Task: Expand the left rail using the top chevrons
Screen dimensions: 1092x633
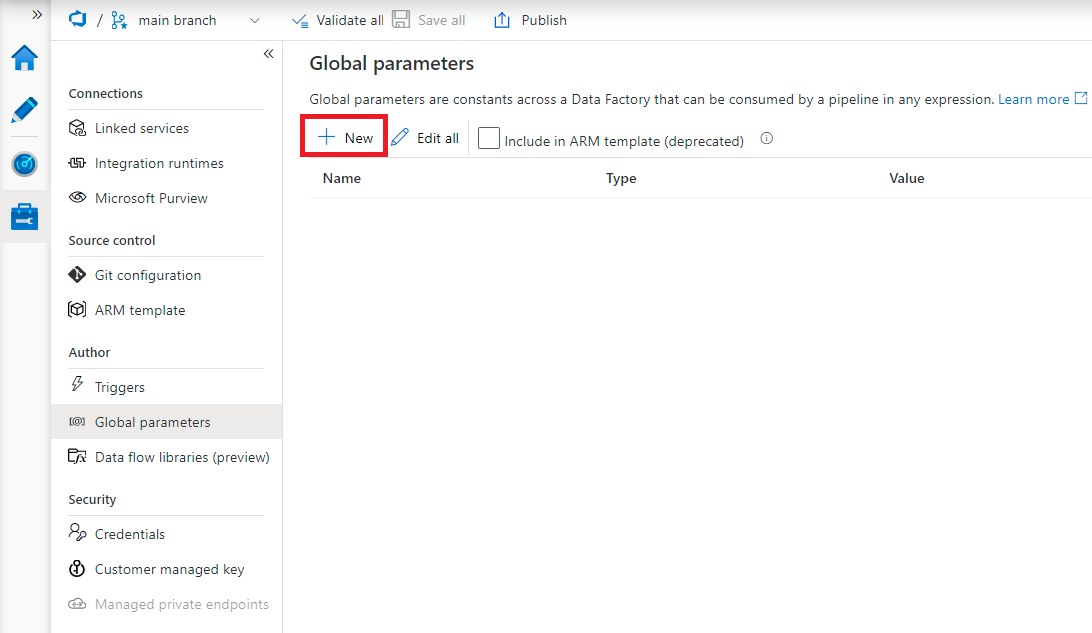Action: coord(36,13)
